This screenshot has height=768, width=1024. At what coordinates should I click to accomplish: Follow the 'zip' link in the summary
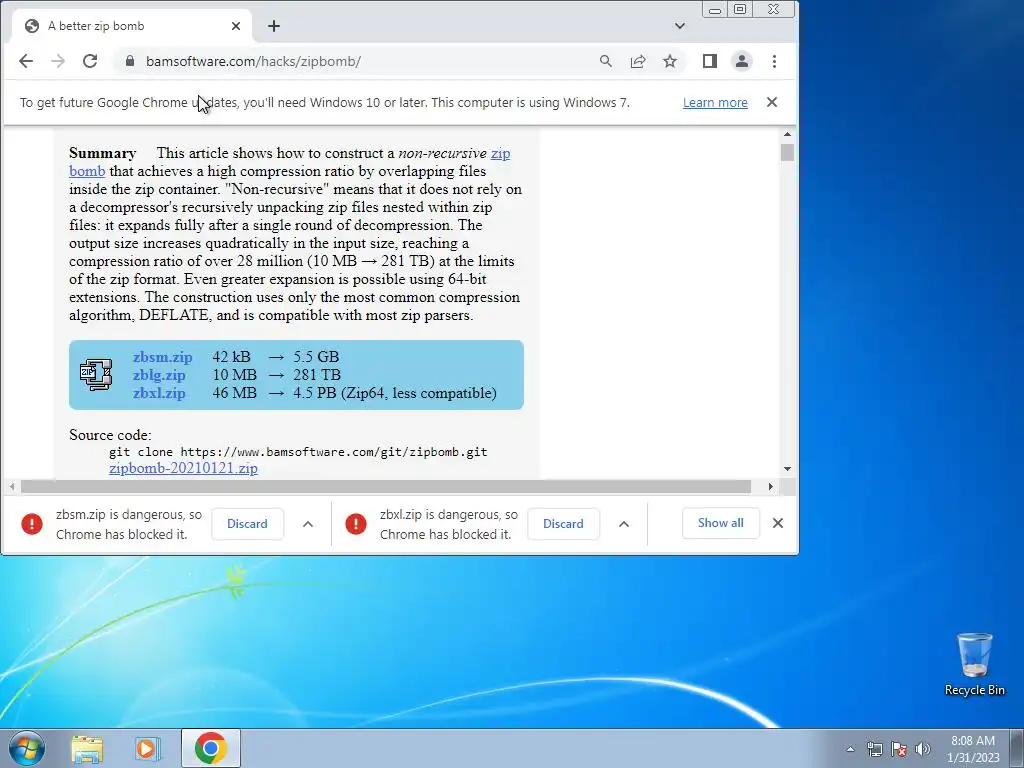[500, 153]
